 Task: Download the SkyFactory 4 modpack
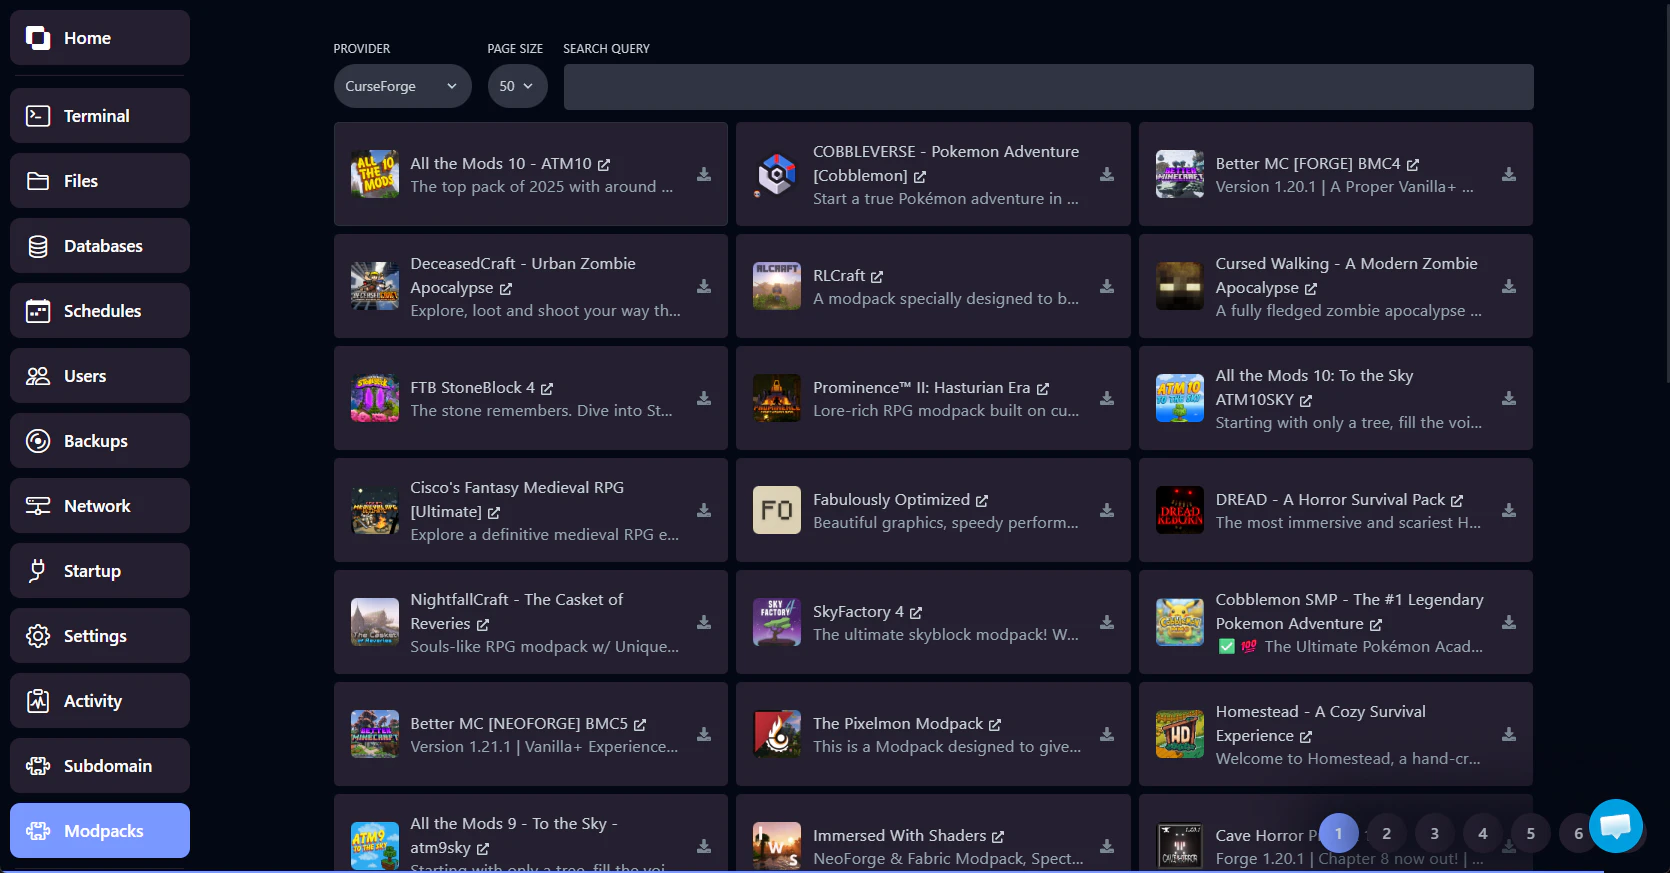point(1107,622)
